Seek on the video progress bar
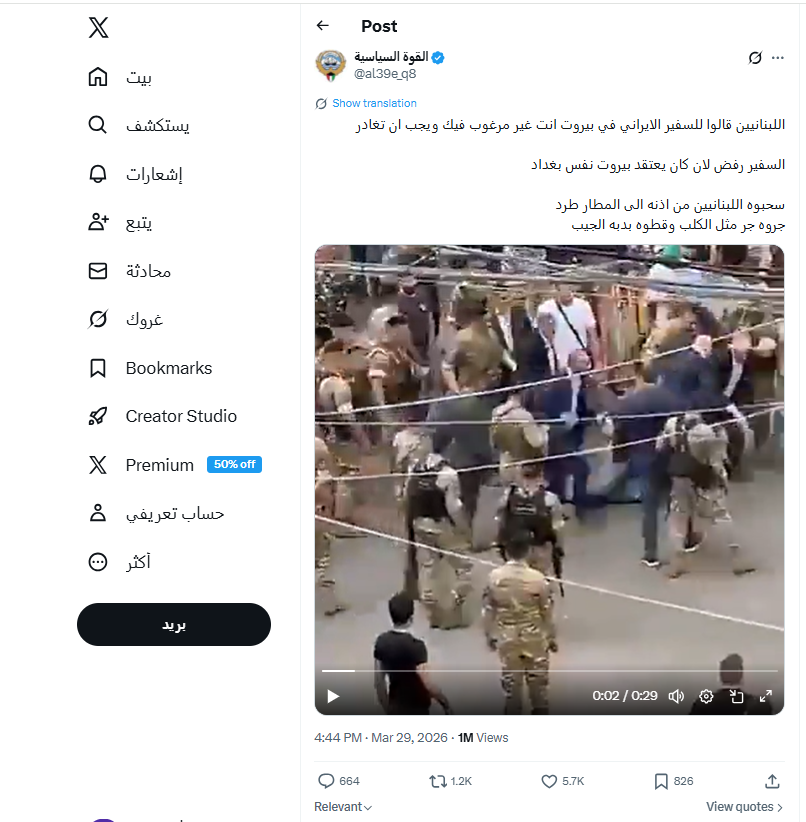 pyautogui.click(x=549, y=670)
